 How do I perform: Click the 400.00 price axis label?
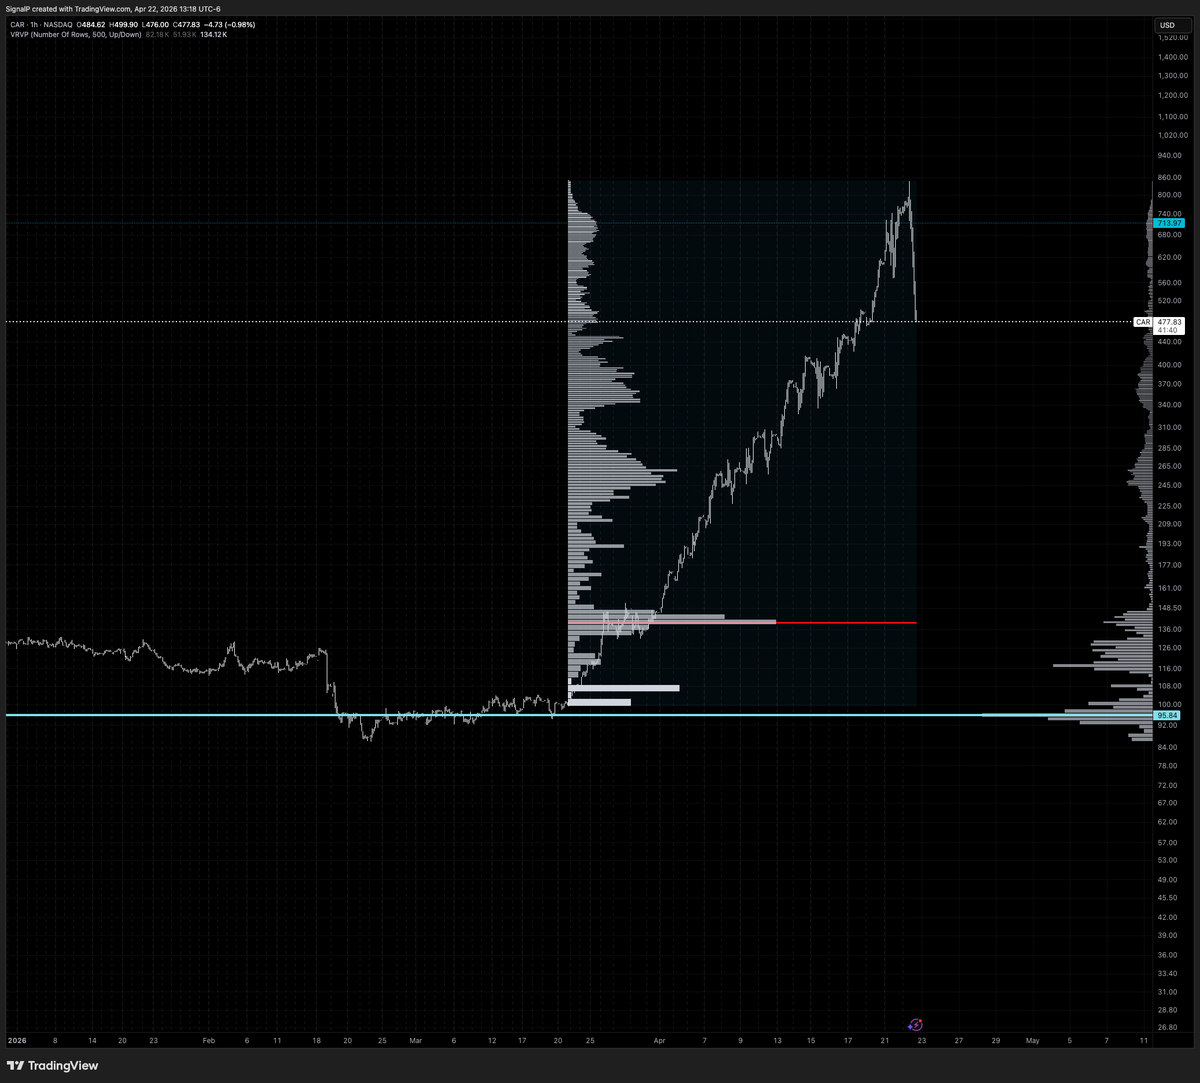coord(1169,364)
